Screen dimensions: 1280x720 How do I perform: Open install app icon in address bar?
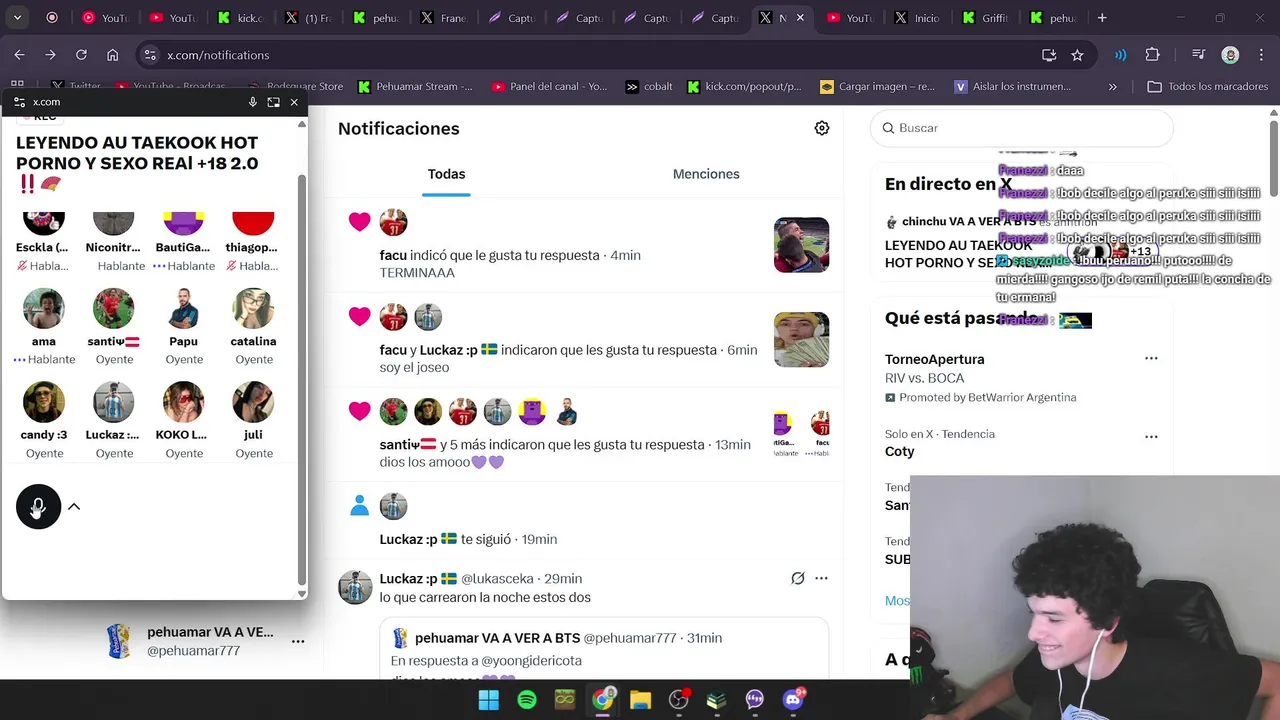click(x=1049, y=55)
